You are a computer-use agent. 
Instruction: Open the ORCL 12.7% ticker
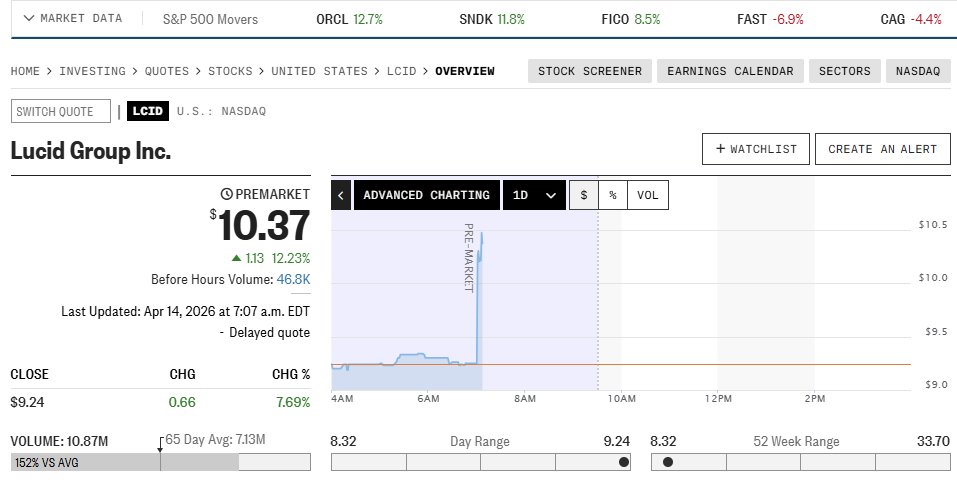coord(349,19)
